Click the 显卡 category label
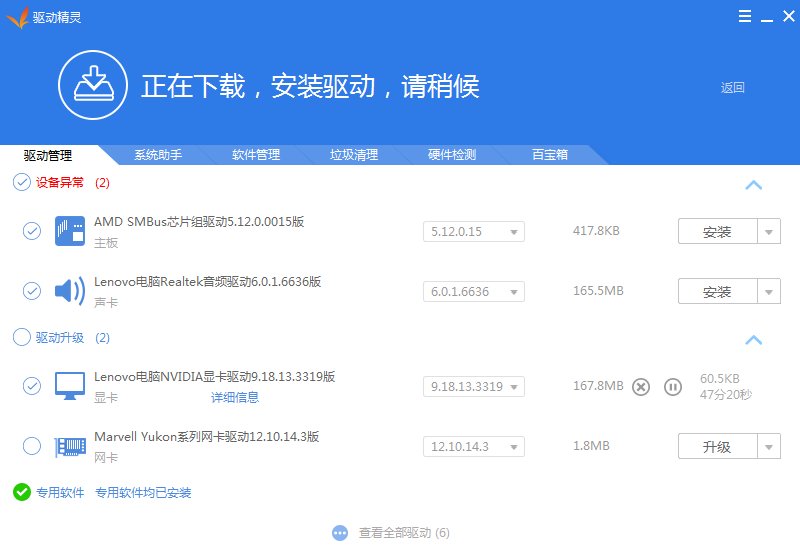Viewport: 800px width, 560px height. click(106, 398)
